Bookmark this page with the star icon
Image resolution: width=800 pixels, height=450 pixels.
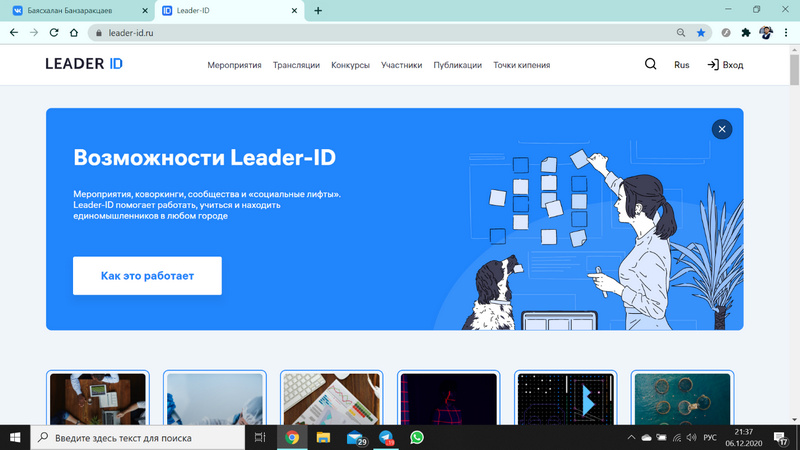701,32
